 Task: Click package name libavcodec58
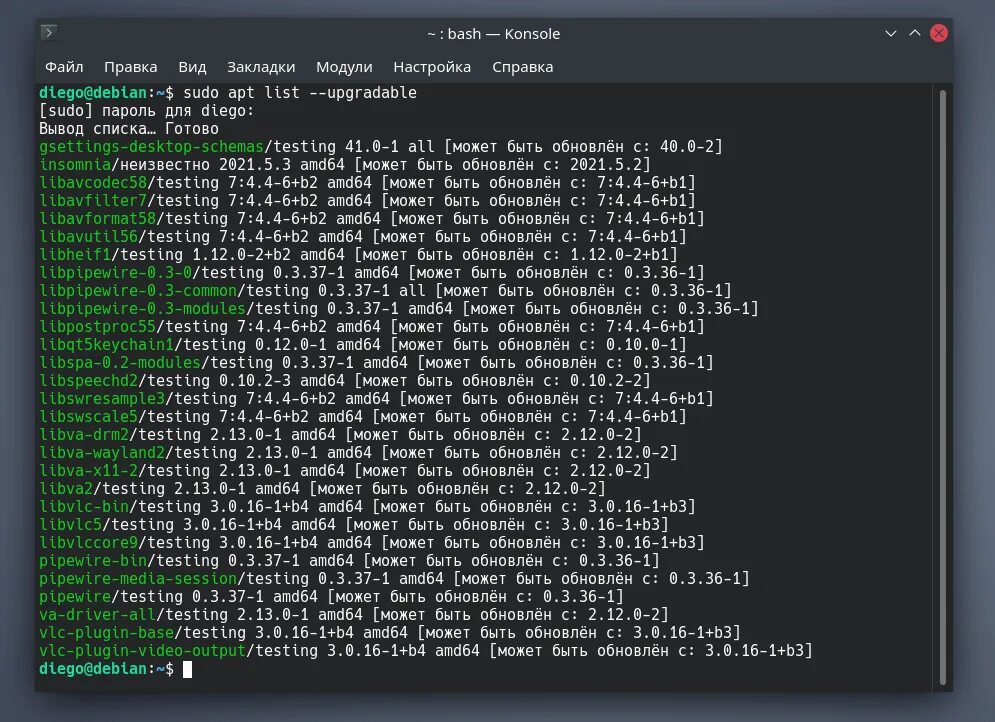(93, 183)
